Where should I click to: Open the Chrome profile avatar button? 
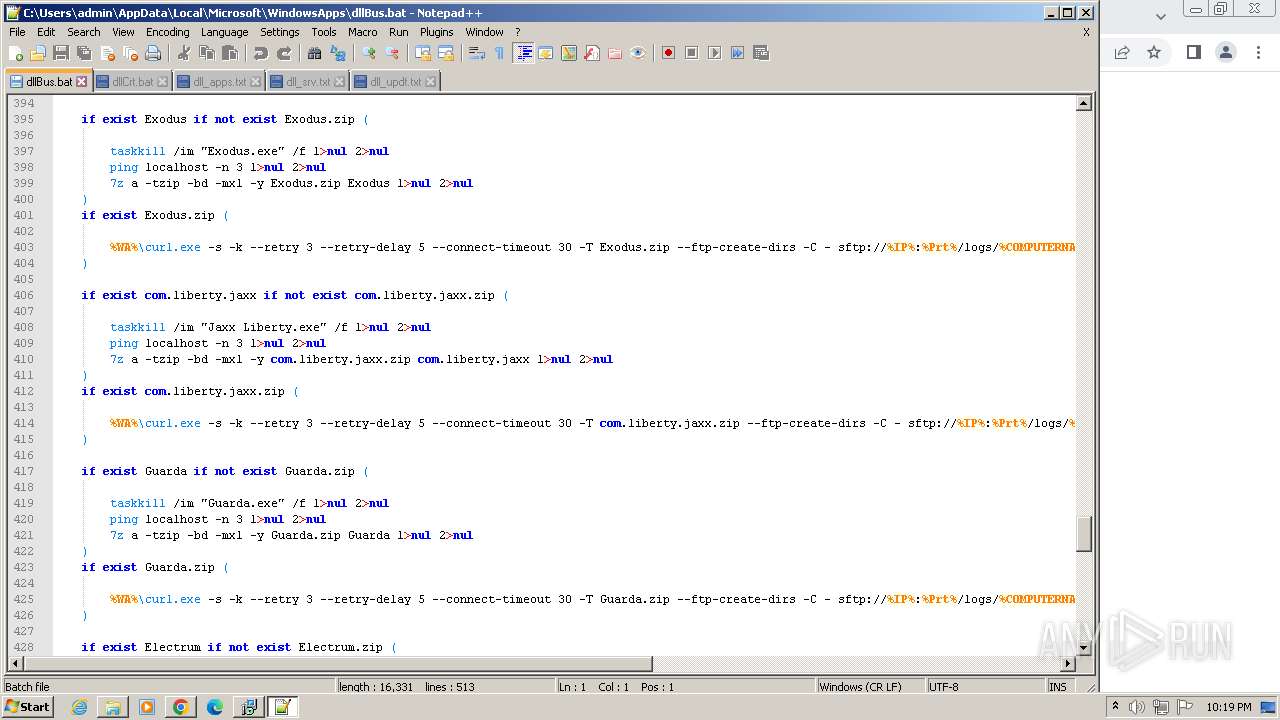[x=1226, y=52]
